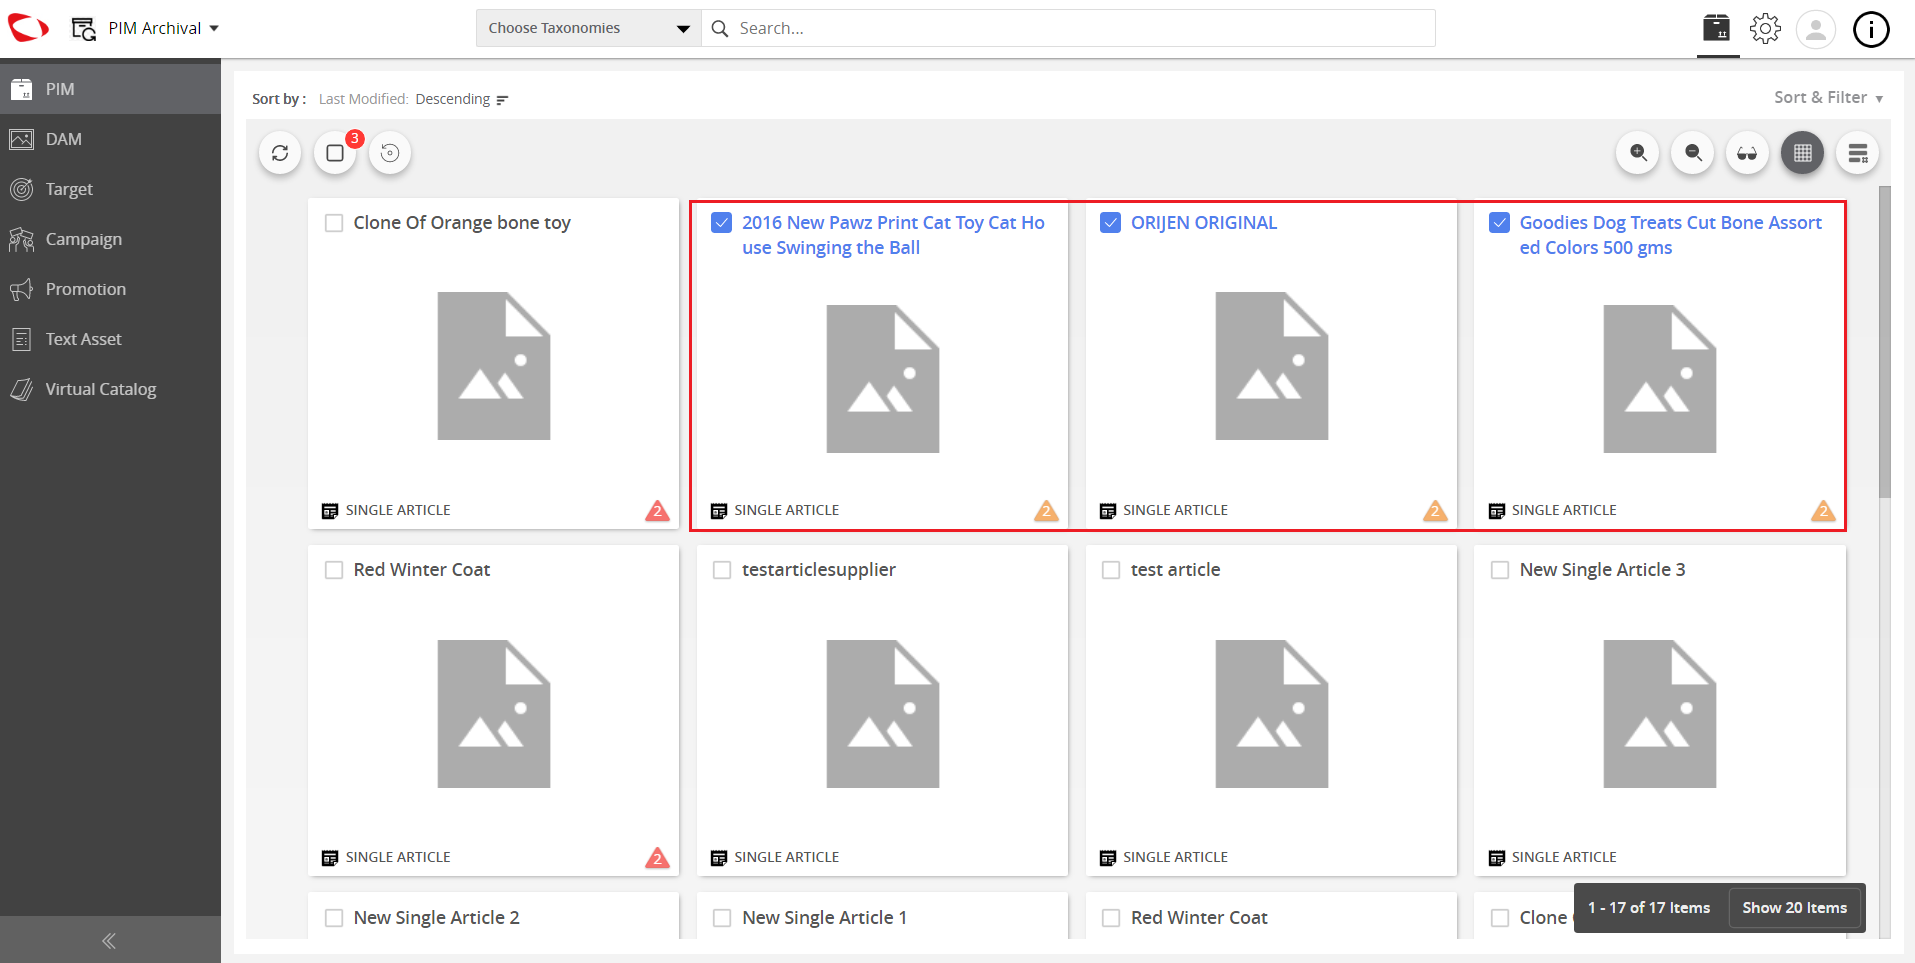This screenshot has height=963, width=1915.
Task: Switch to grid tile view
Action: (x=1802, y=153)
